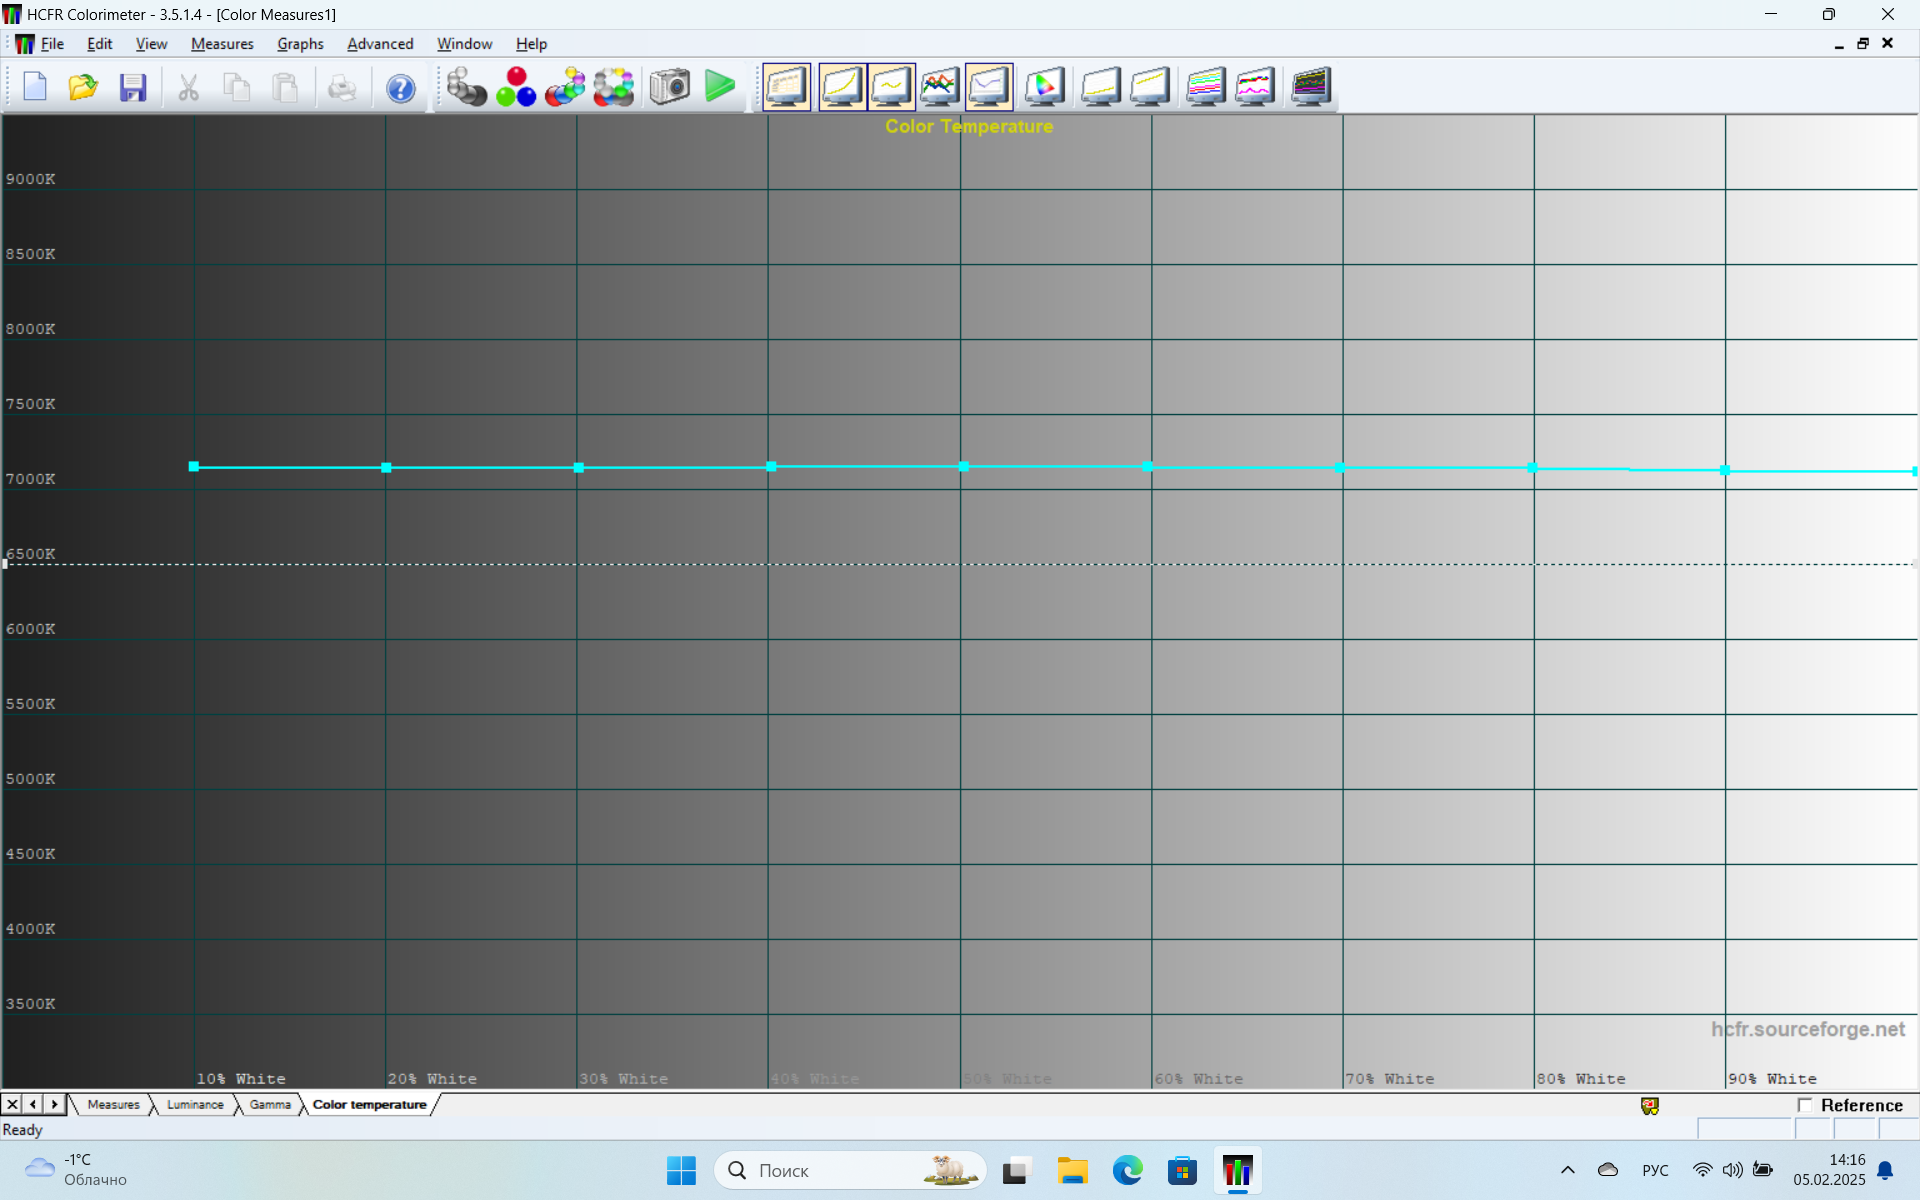This screenshot has height=1200, width=1920.
Task: Open the Advanced menu
Action: coord(380,44)
